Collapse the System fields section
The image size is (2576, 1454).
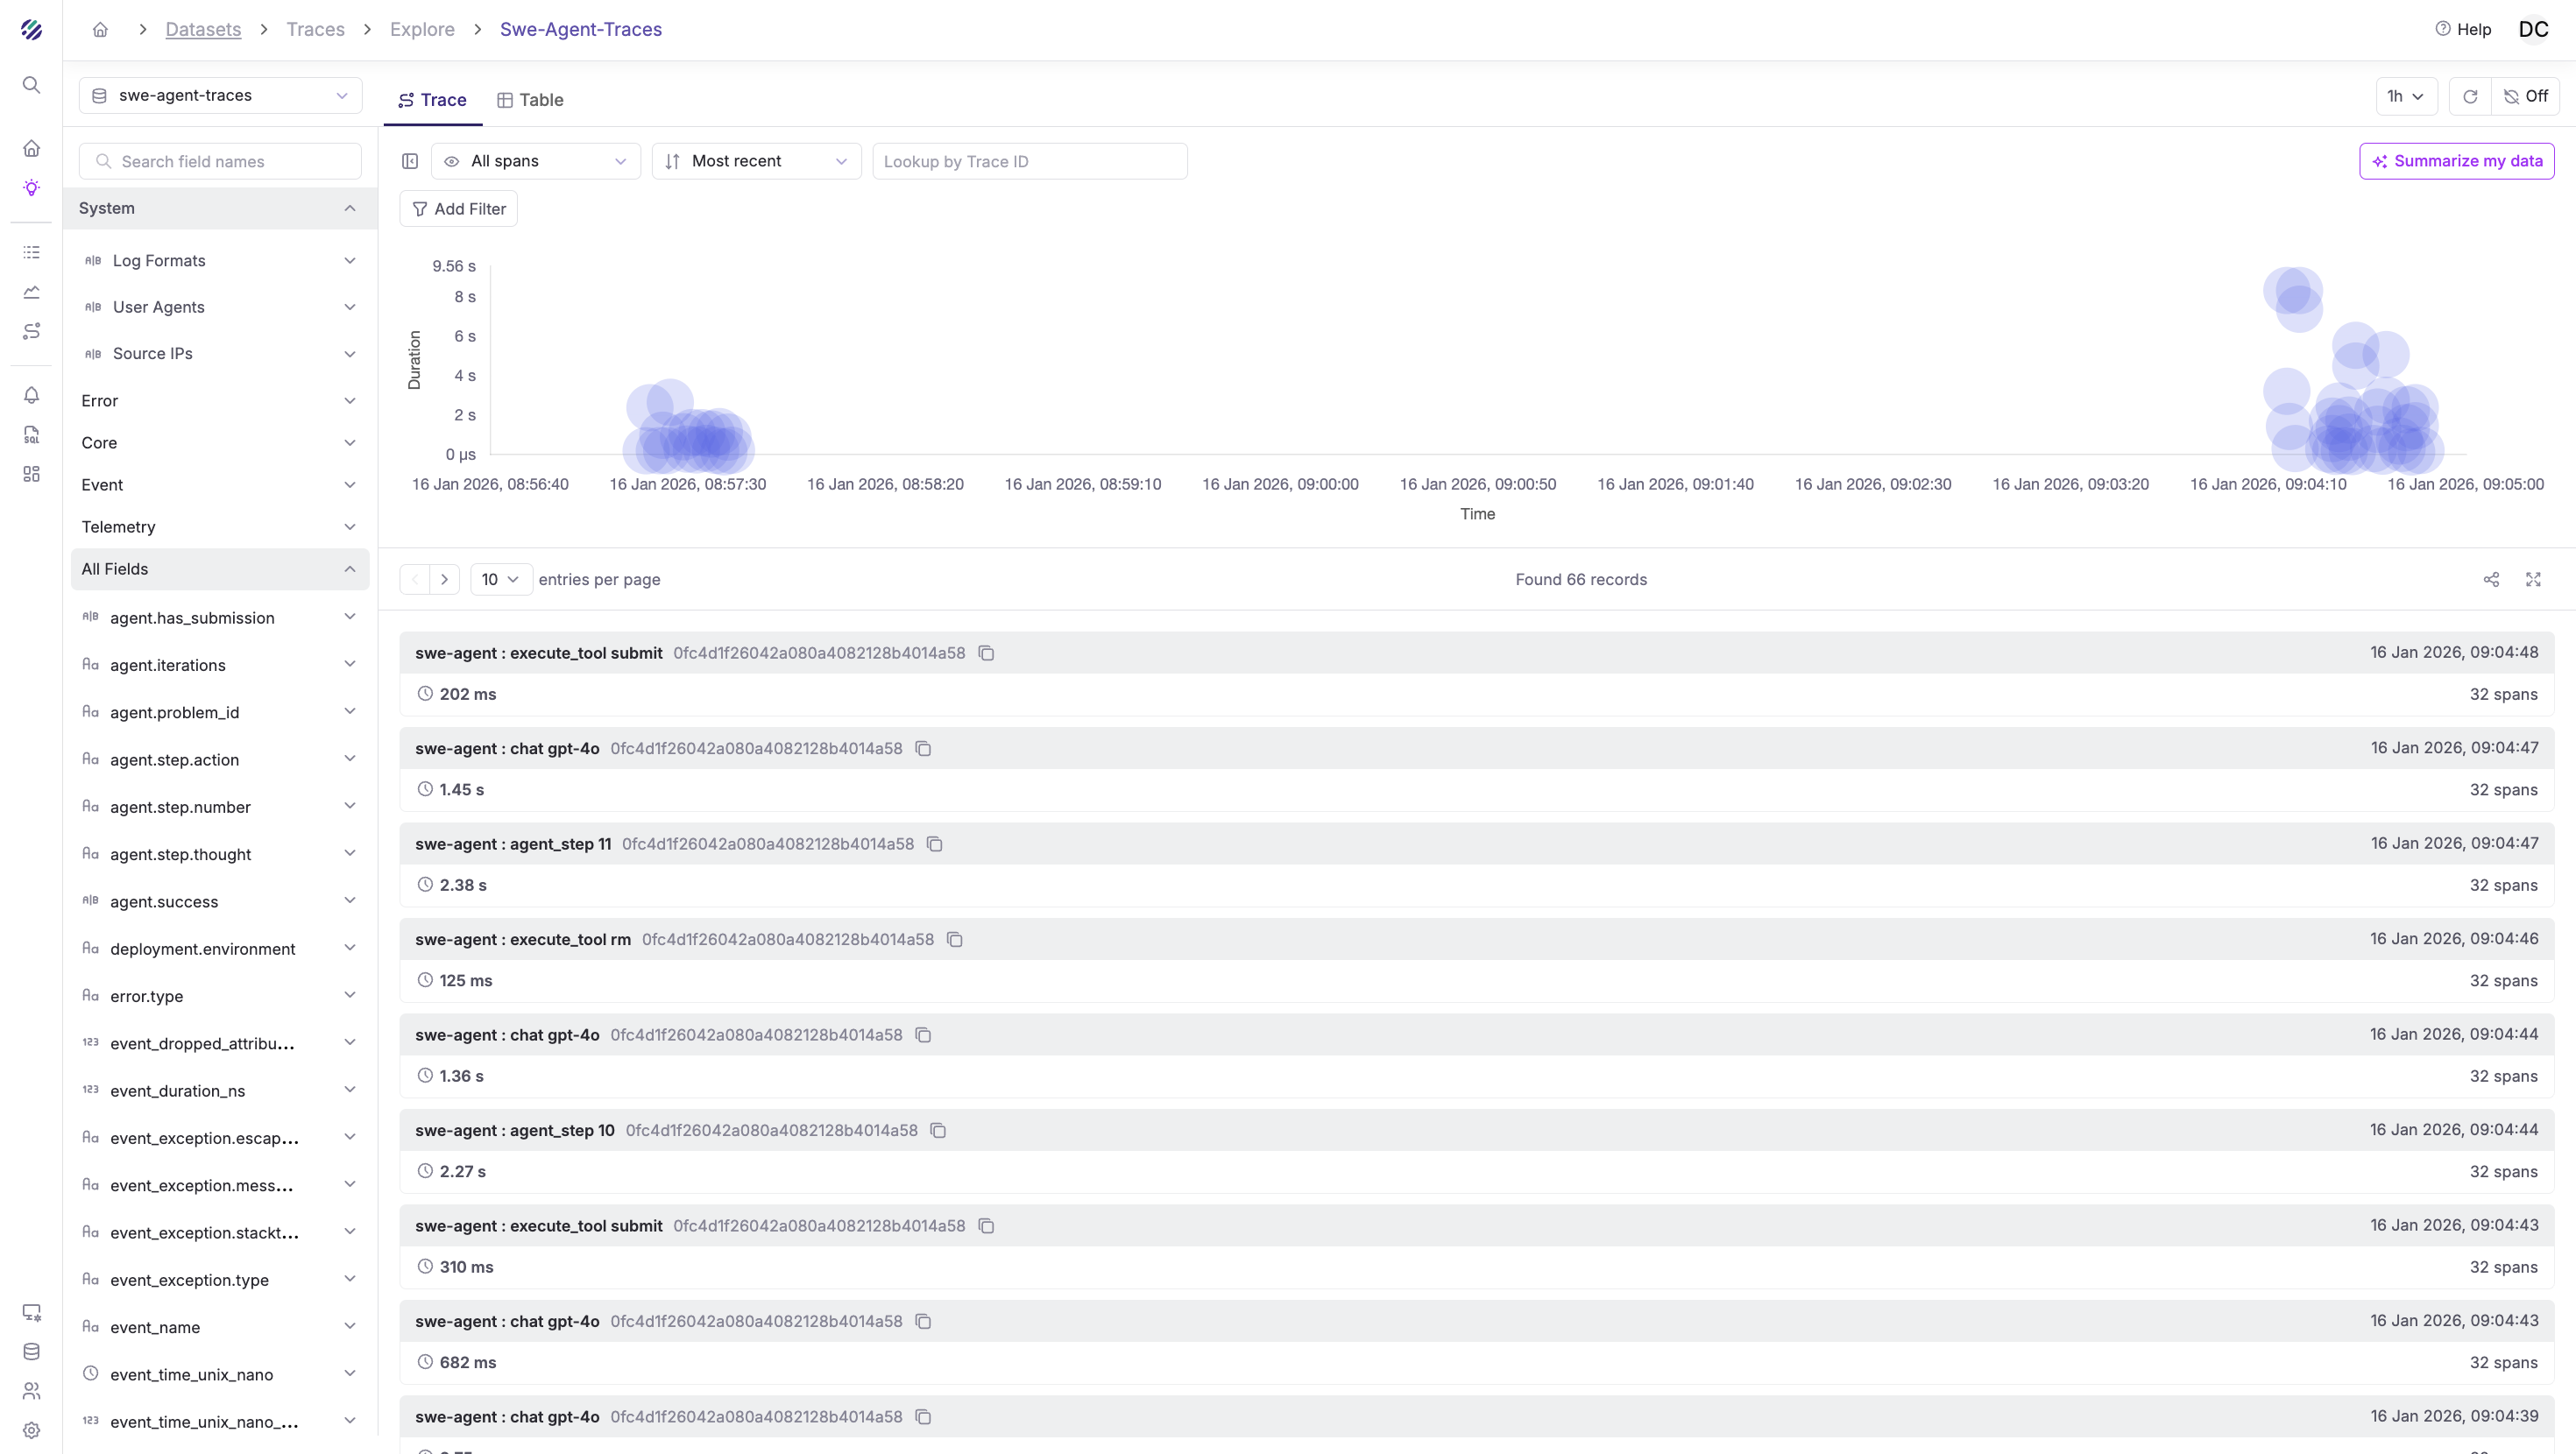349,208
